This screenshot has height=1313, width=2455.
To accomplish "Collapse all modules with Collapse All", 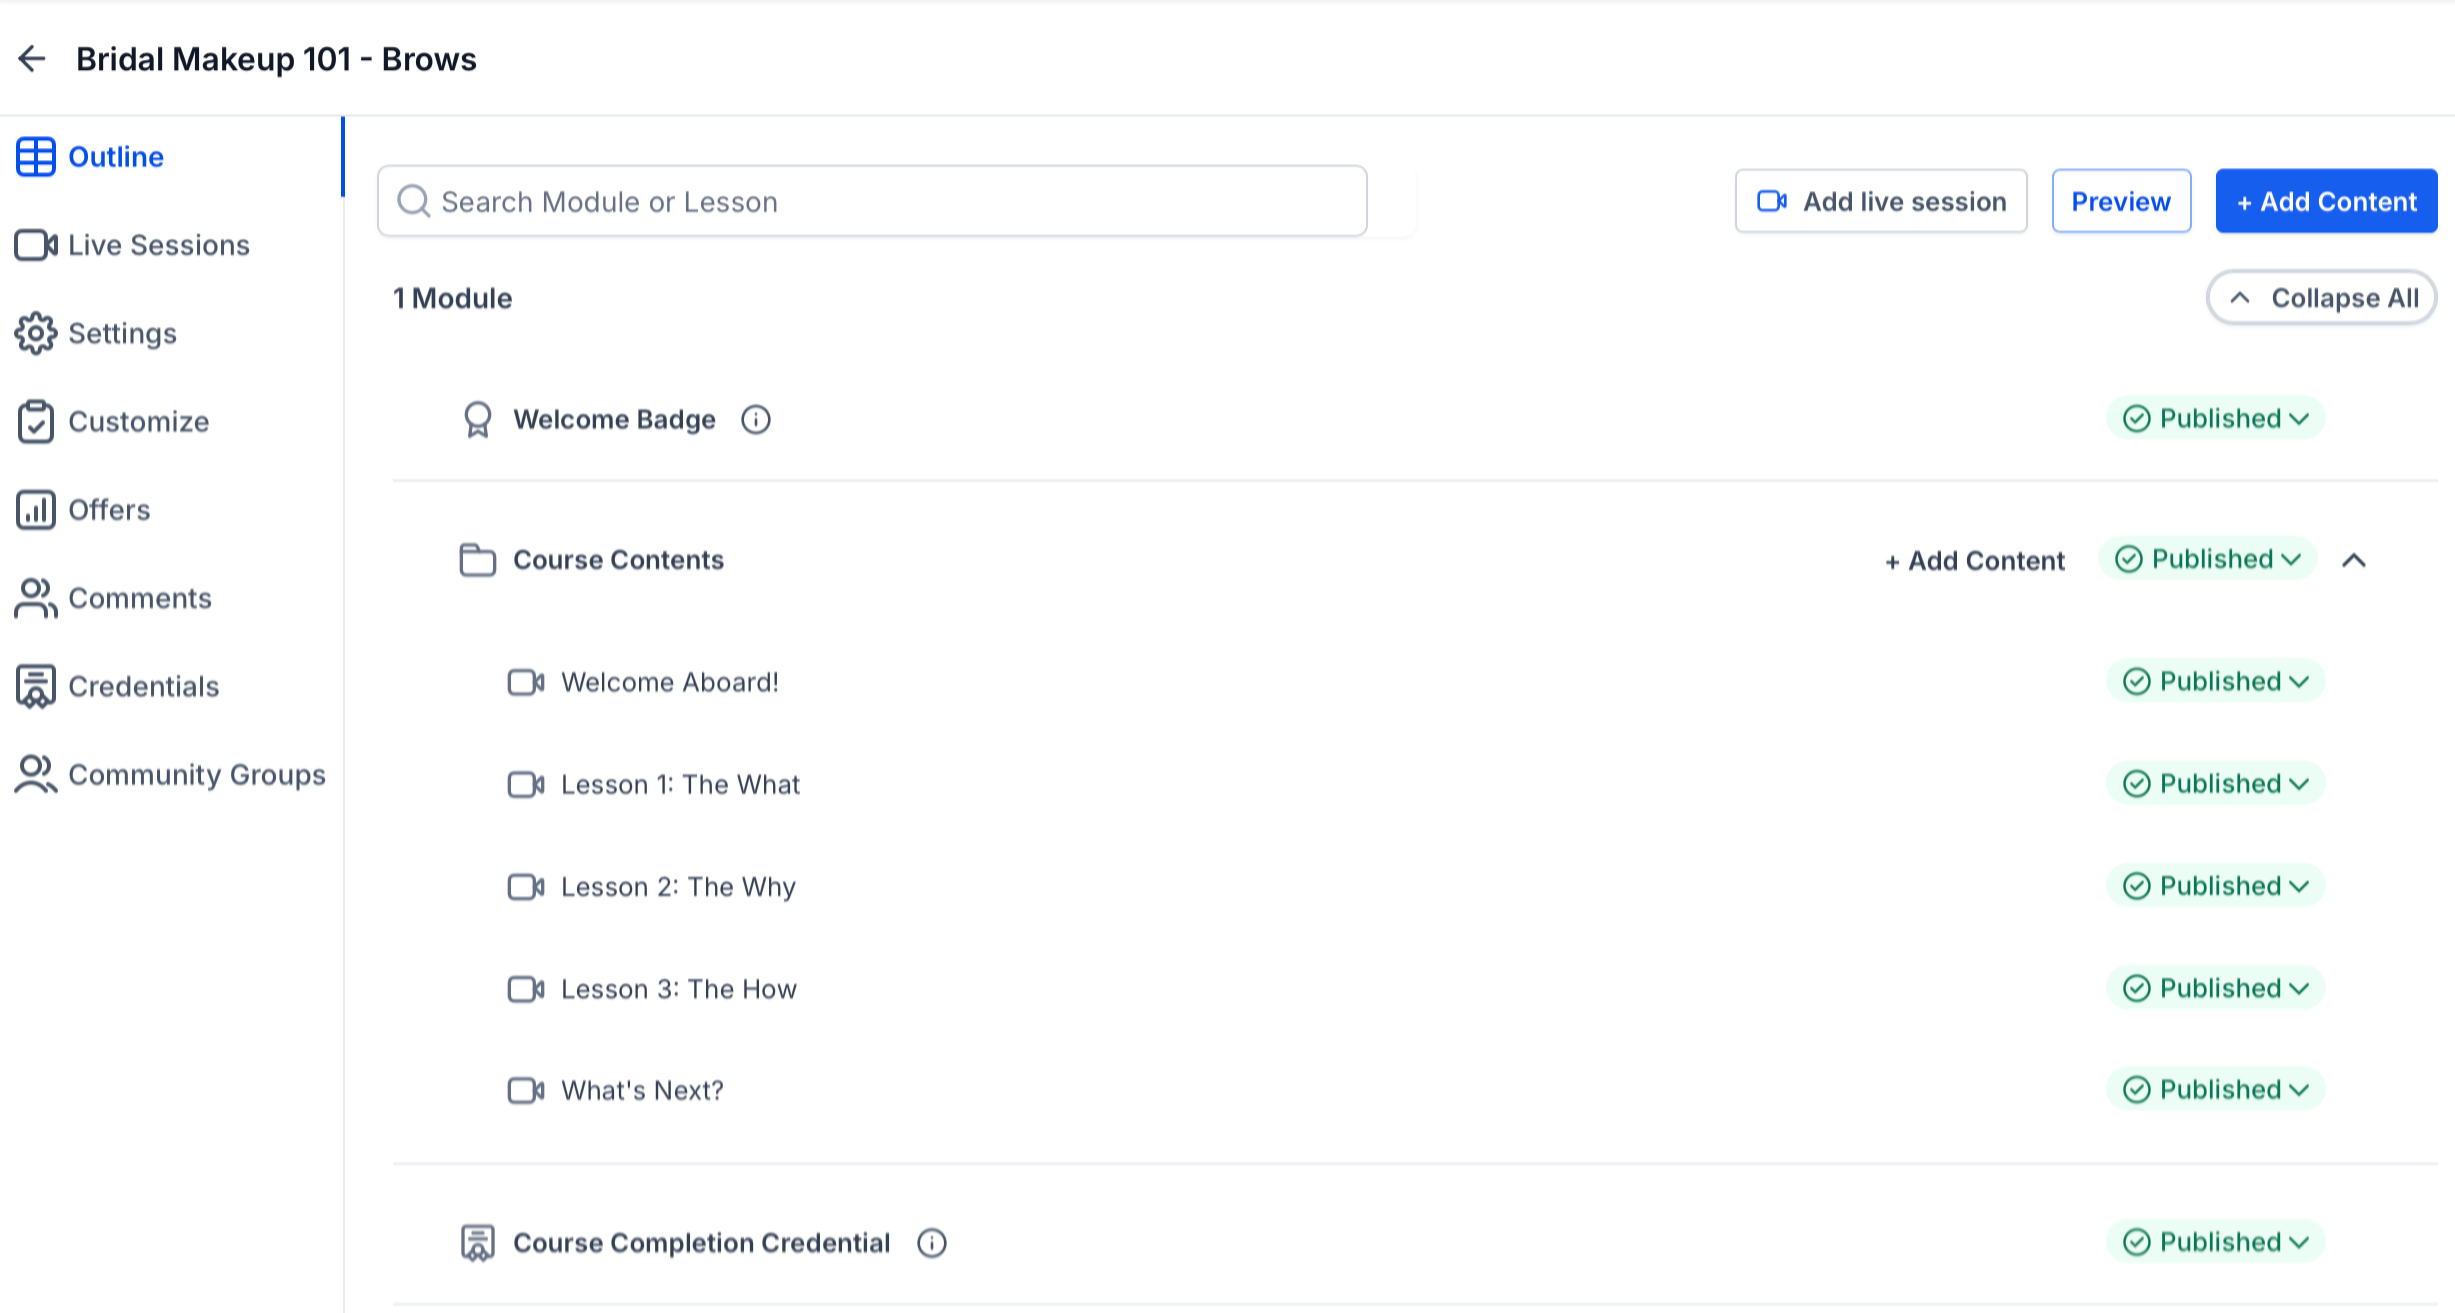I will tap(2321, 298).
